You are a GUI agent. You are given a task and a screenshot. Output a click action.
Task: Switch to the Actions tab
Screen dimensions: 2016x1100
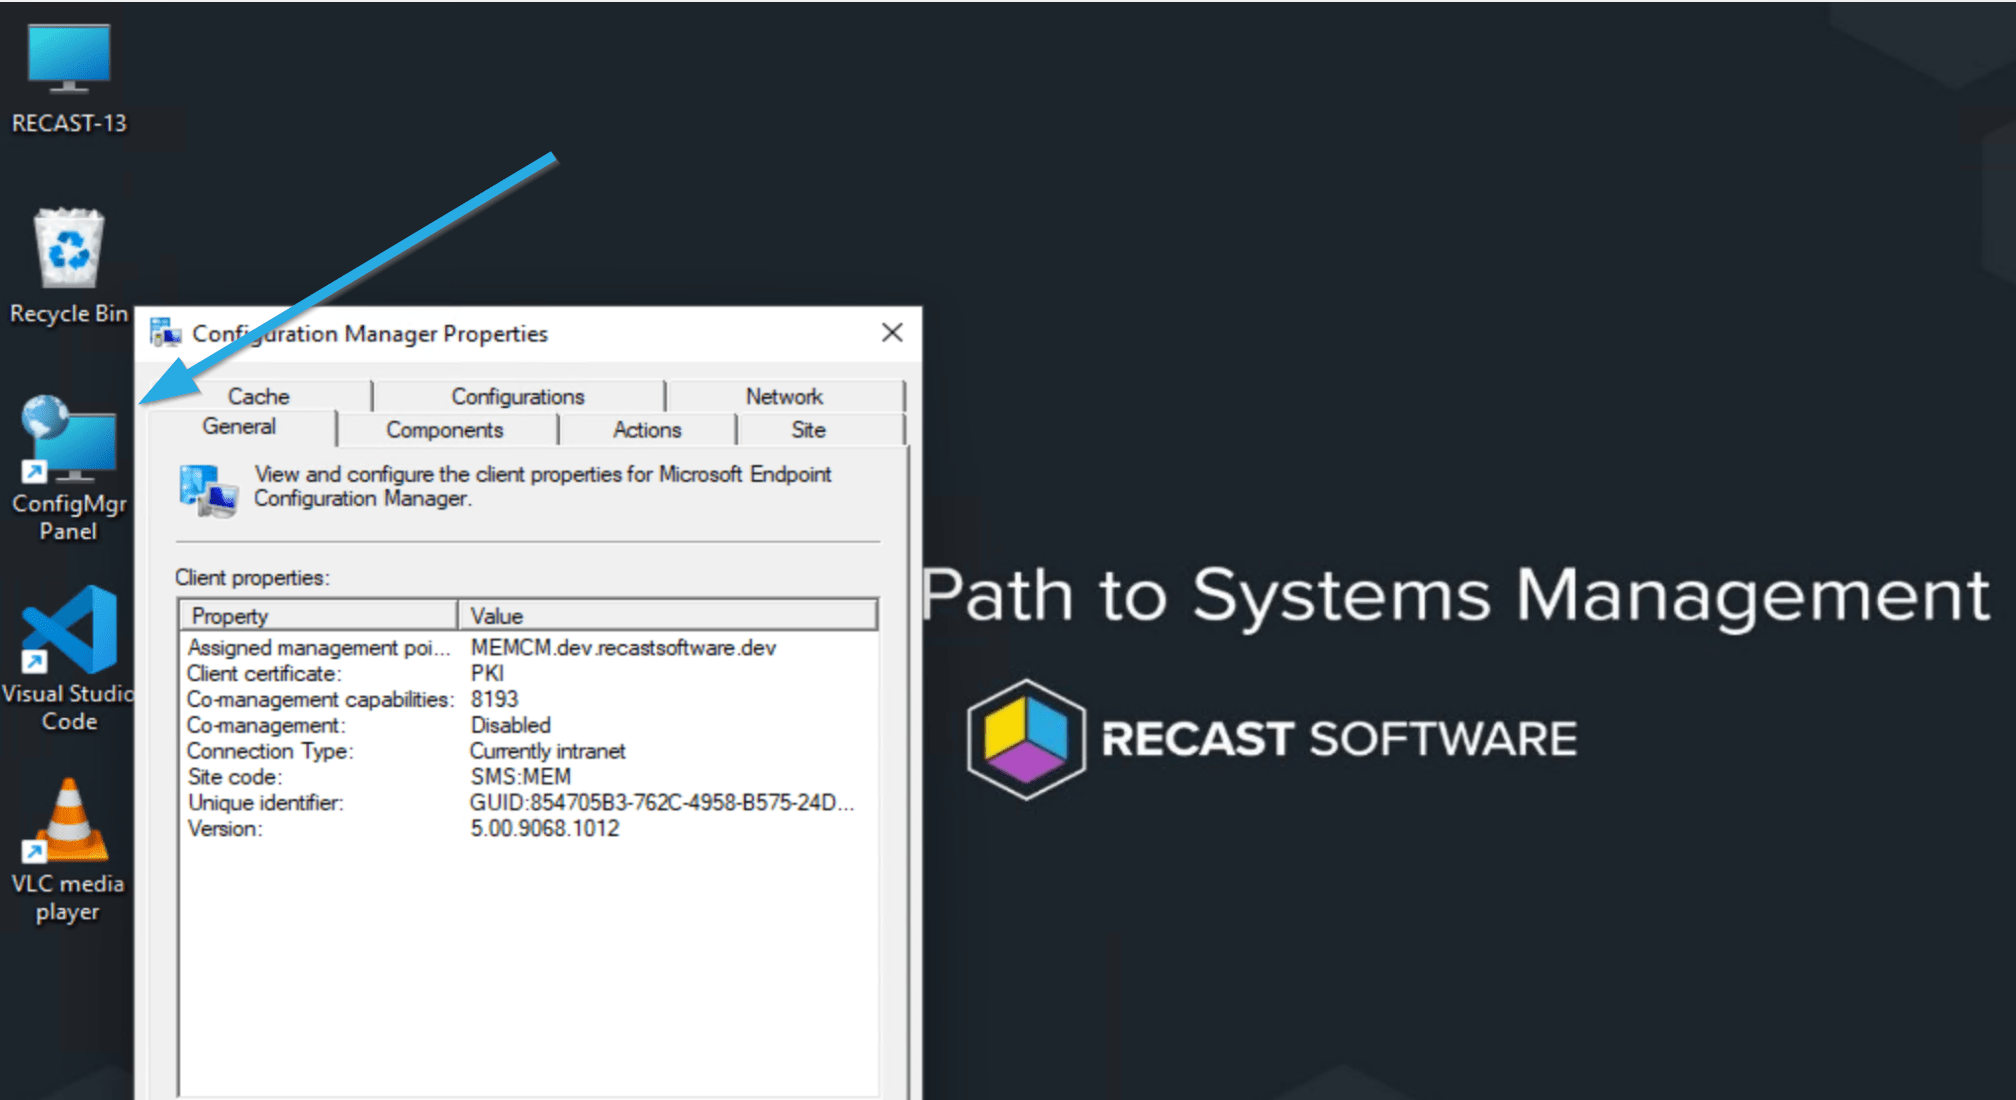pyautogui.click(x=647, y=430)
